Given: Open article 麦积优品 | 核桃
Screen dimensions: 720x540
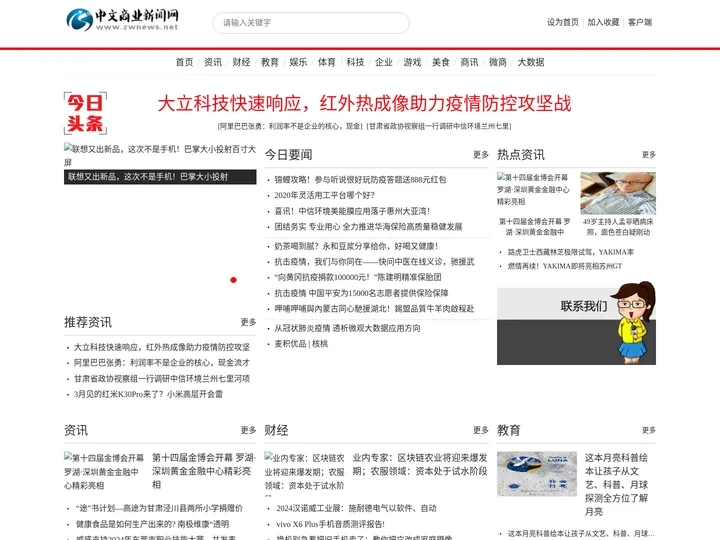Looking at the screenshot, I should point(301,343).
